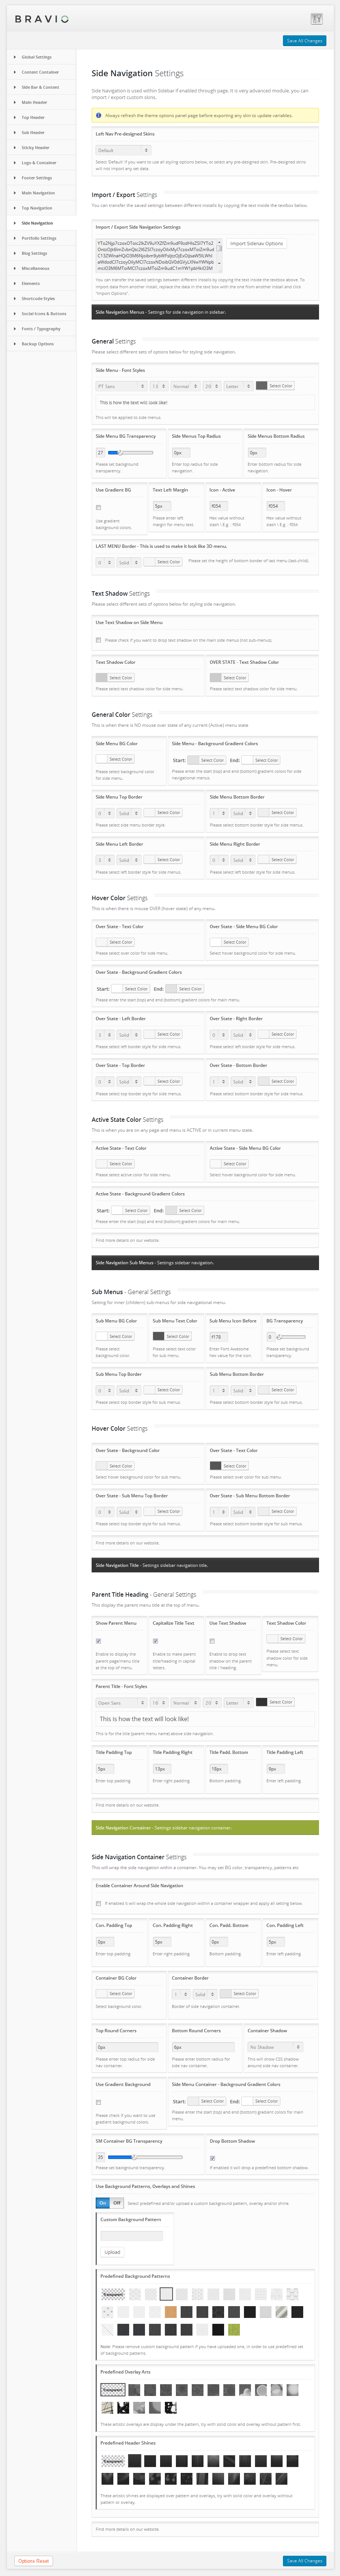This screenshot has width=340, height=2576.
Task: Click the Options Reset button
Action: click(33, 2561)
